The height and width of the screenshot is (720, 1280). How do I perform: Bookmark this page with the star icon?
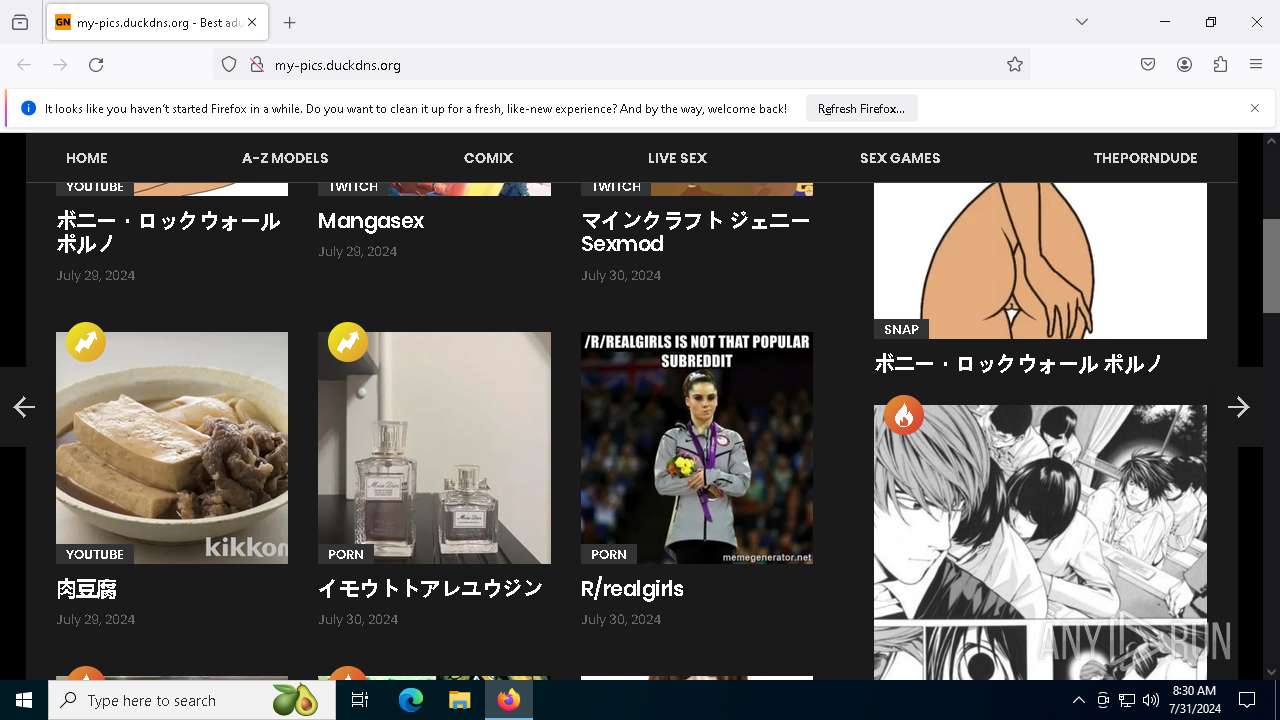(x=1015, y=65)
